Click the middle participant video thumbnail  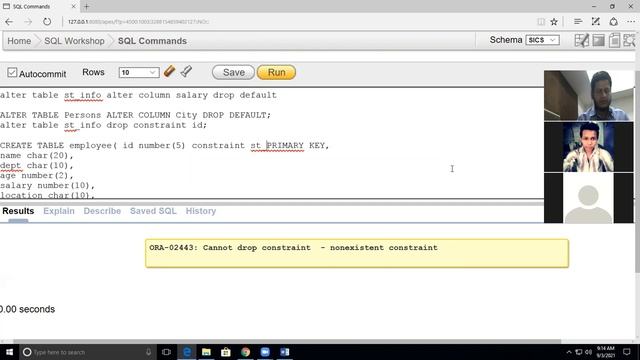[589, 147]
